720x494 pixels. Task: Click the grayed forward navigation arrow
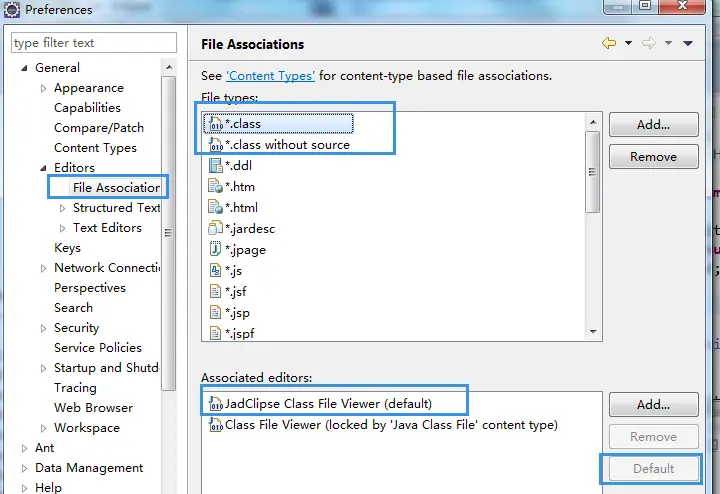pos(649,43)
